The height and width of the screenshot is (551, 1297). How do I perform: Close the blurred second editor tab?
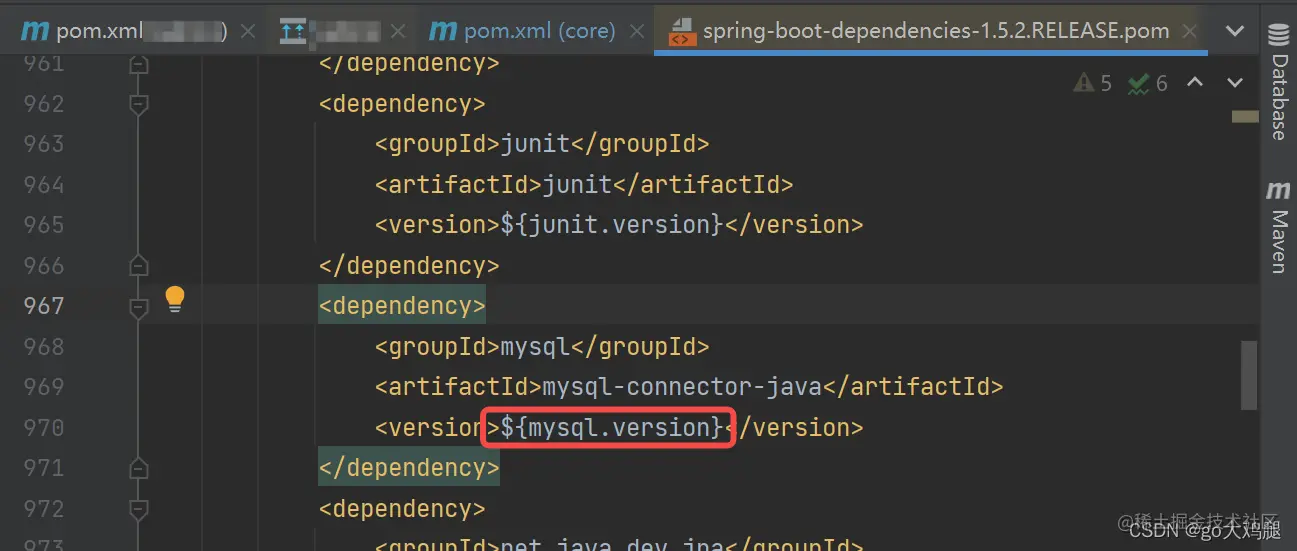point(398,31)
